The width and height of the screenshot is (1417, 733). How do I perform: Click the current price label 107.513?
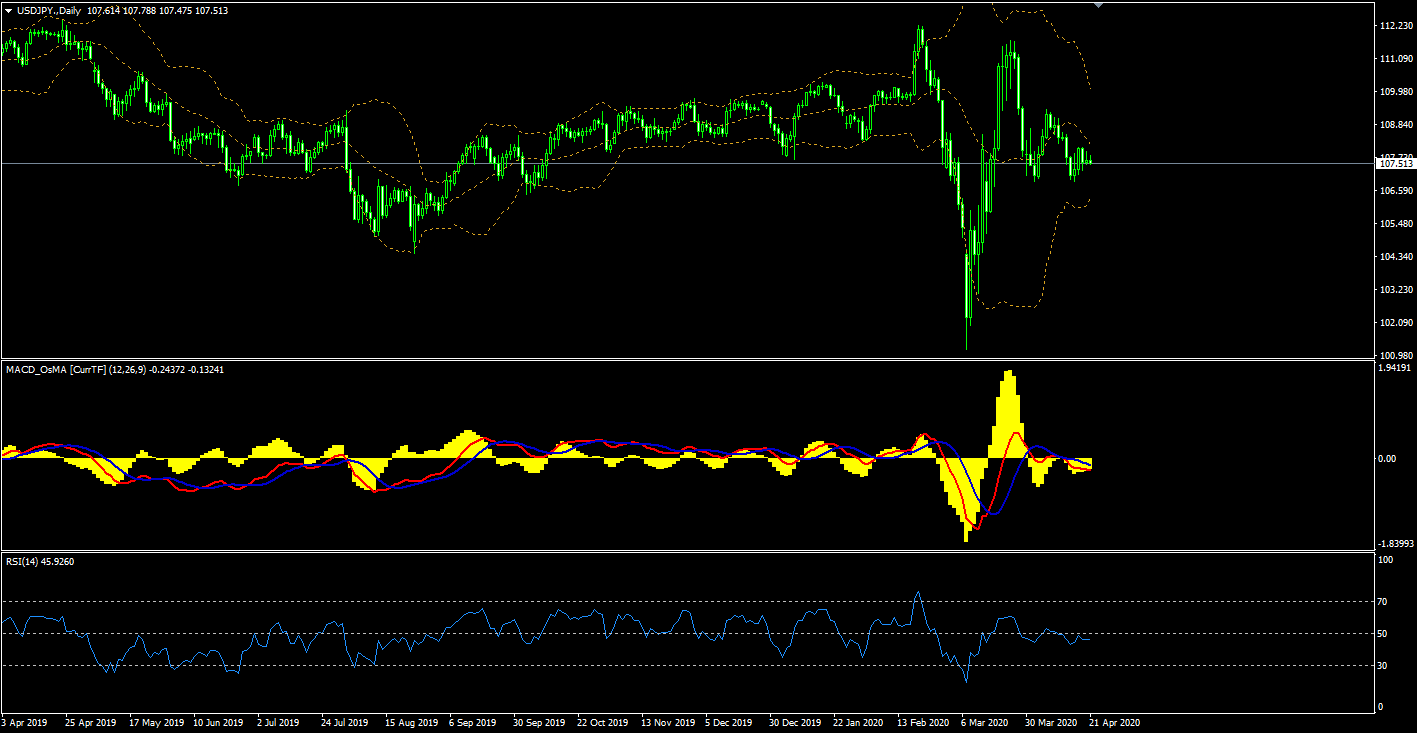pyautogui.click(x=1396, y=163)
